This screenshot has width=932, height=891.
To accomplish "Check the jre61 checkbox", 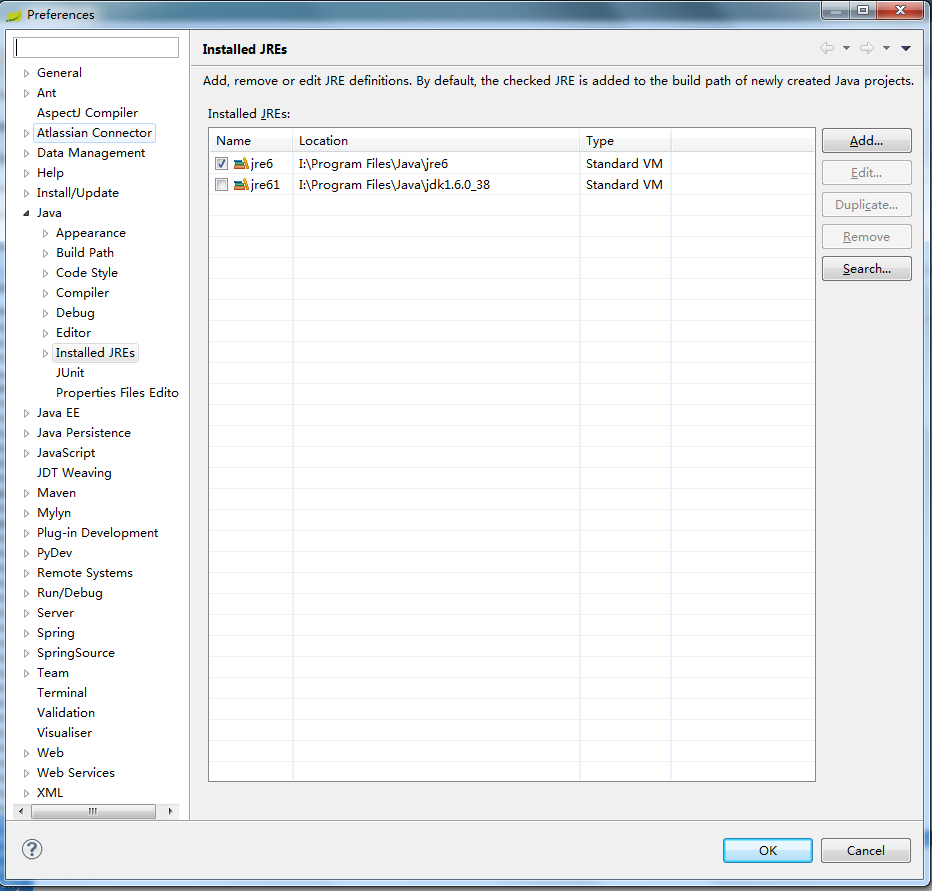I will [222, 185].
